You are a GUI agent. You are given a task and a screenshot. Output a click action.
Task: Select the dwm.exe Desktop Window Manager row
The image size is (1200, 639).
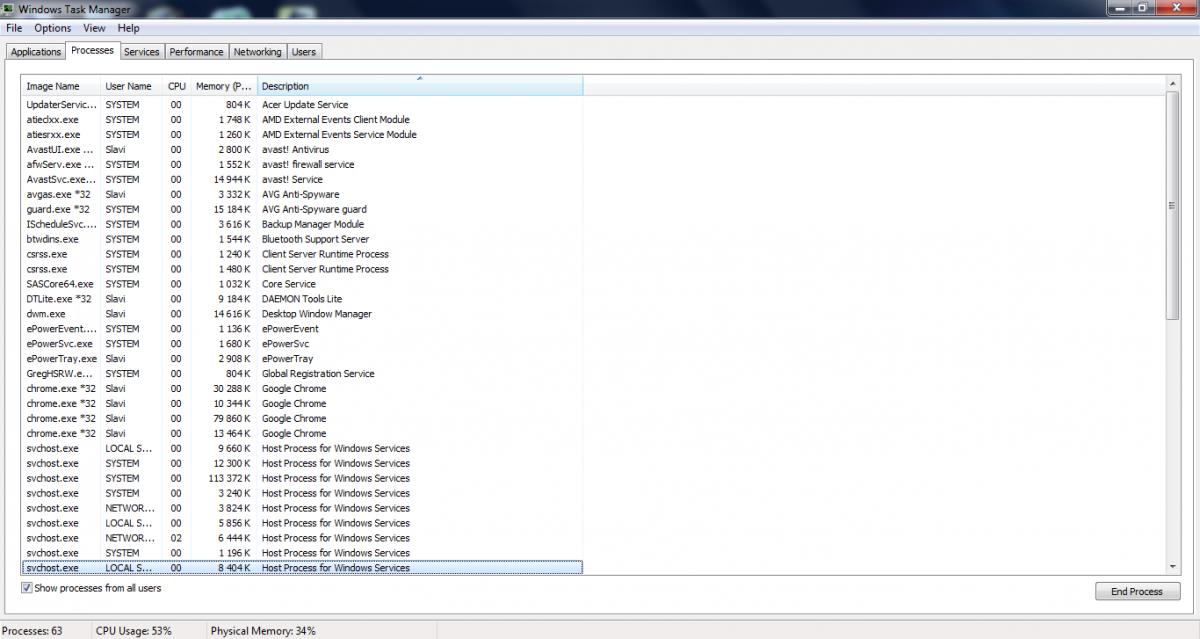[302, 314]
